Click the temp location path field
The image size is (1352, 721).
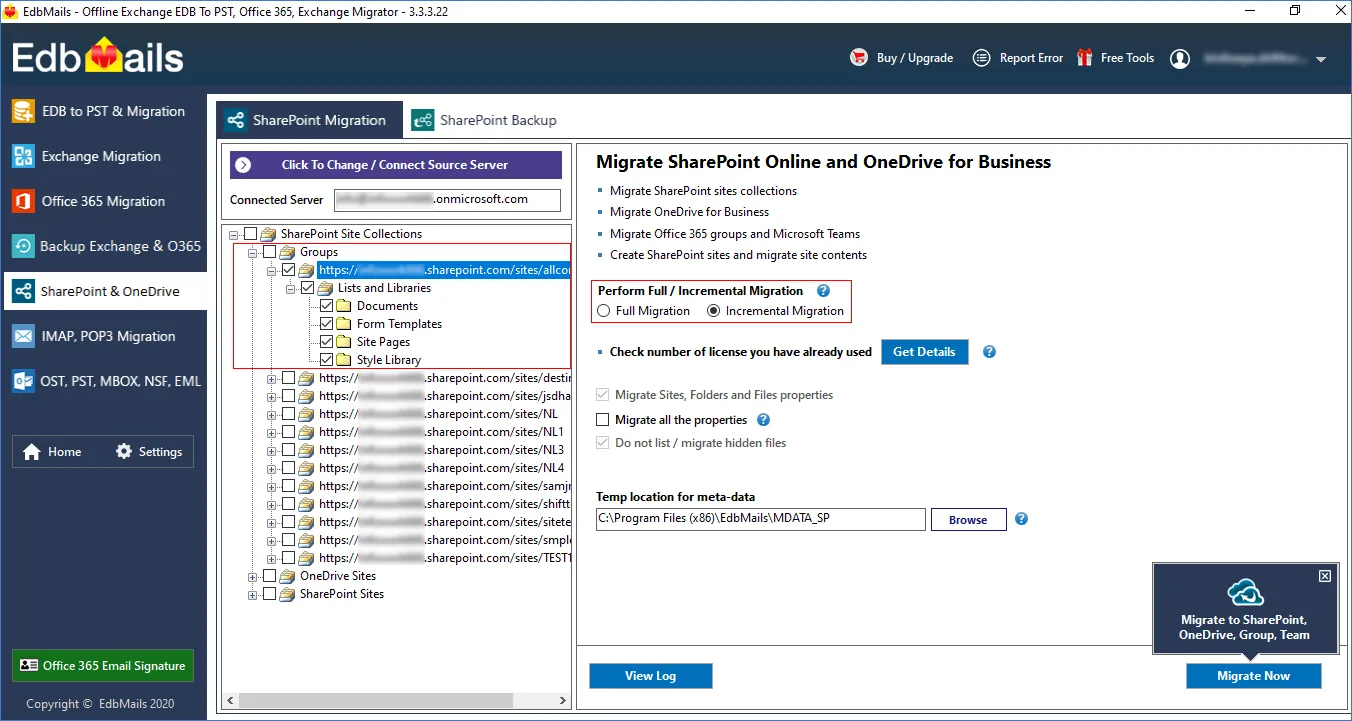tap(760, 519)
